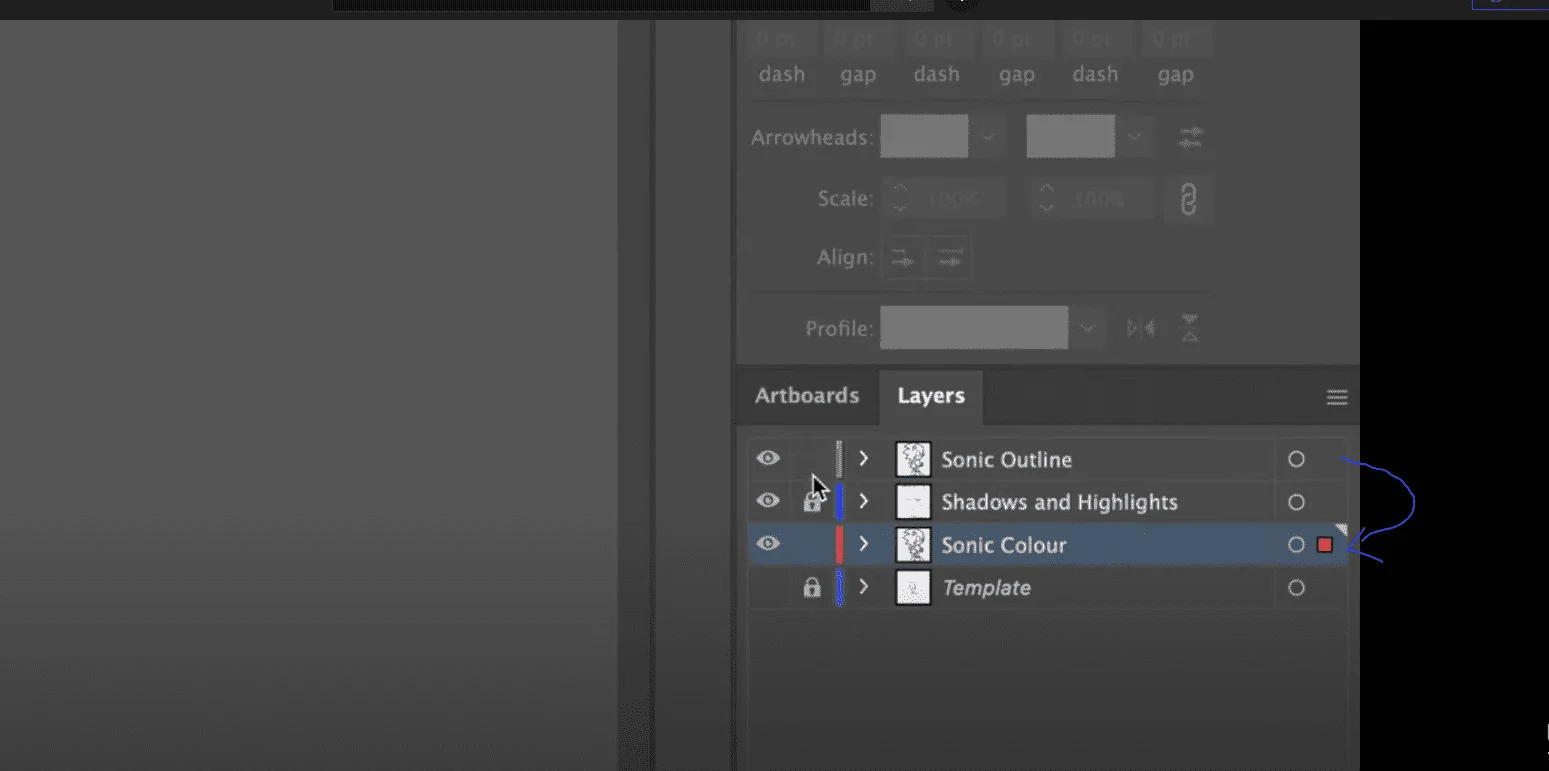Click the target circle for Sonic Colour
This screenshot has height=771, width=1549.
pyautogui.click(x=1296, y=545)
